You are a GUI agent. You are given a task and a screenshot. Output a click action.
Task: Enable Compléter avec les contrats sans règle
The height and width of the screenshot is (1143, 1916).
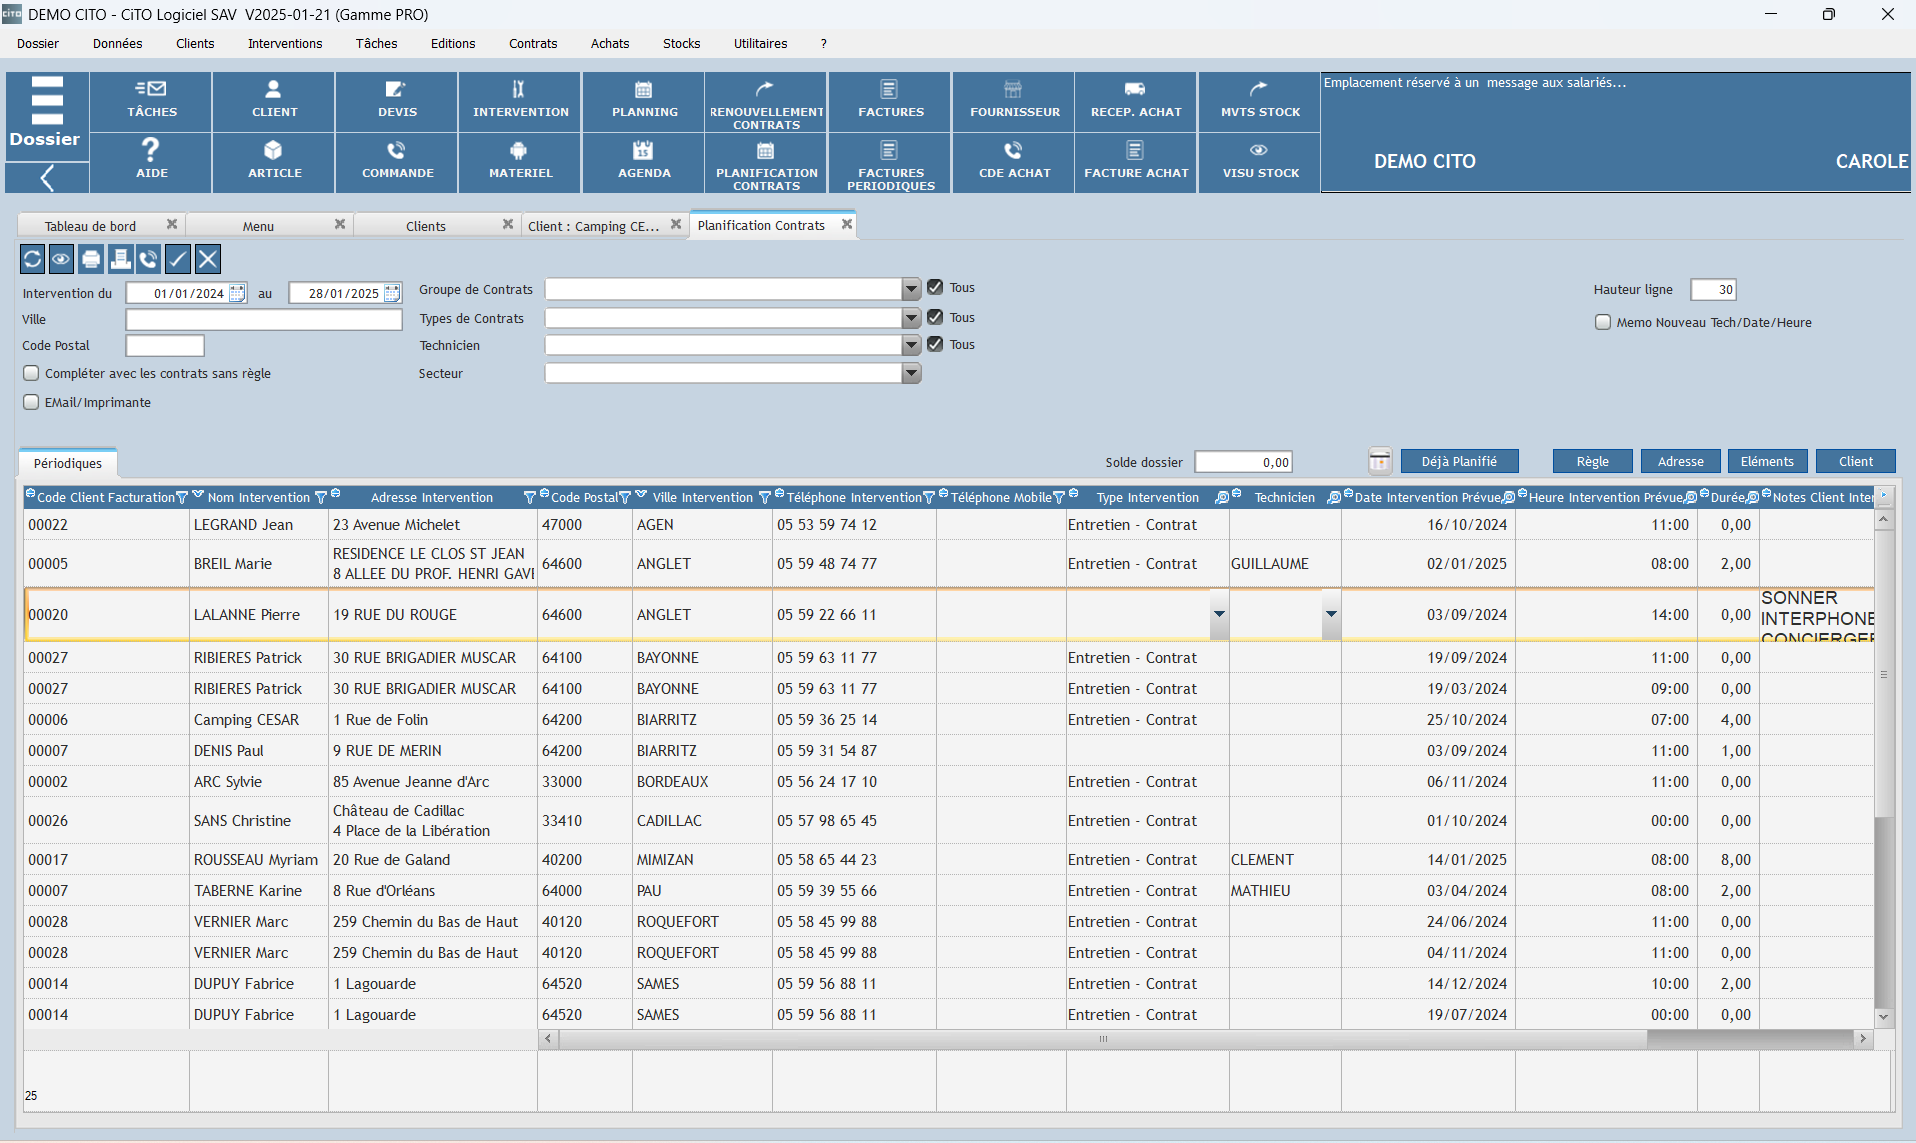tap(32, 373)
